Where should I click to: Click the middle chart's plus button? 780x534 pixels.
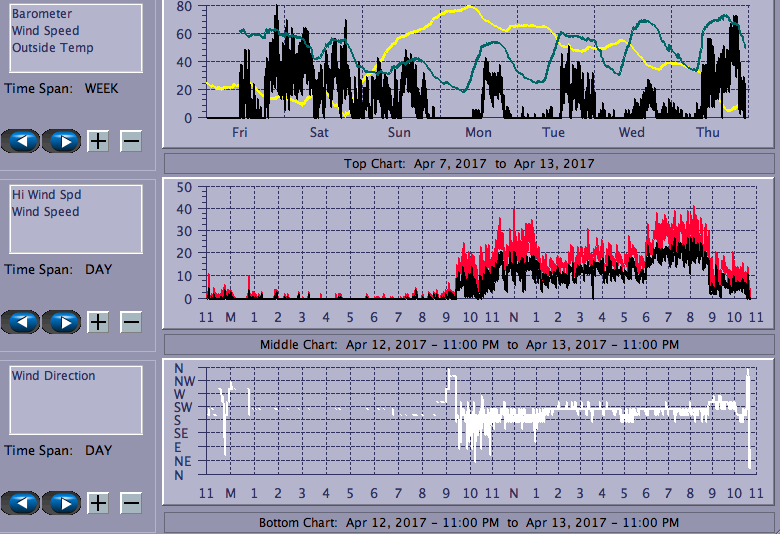[x=98, y=322]
